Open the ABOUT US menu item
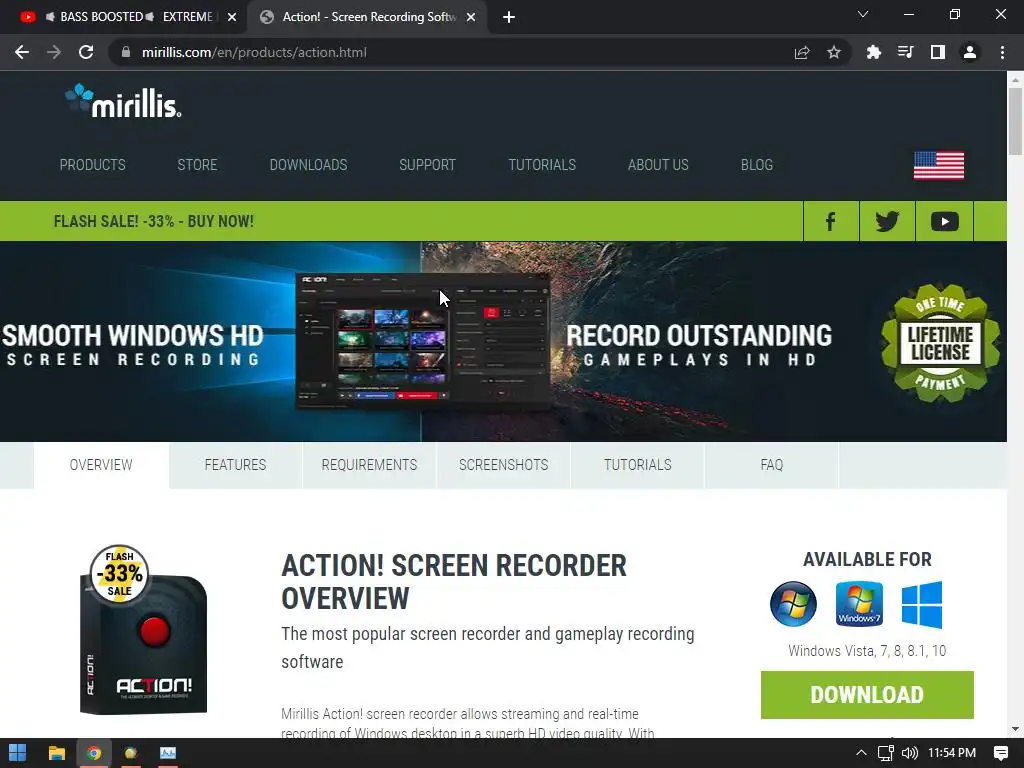 point(658,165)
